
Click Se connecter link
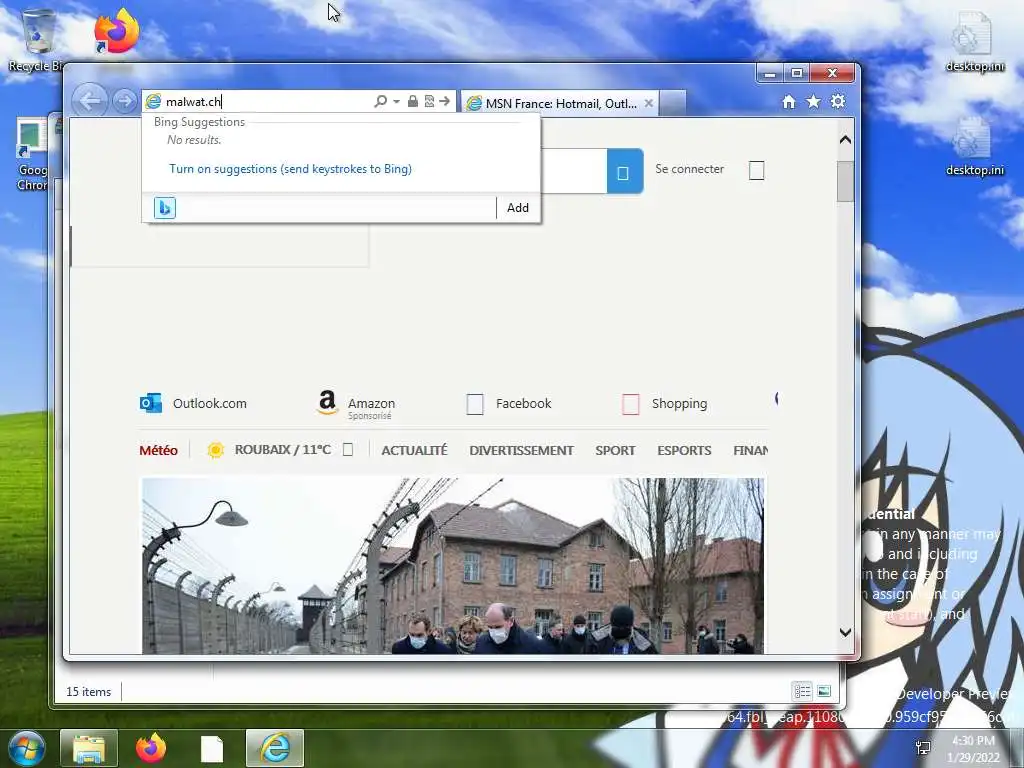click(689, 169)
